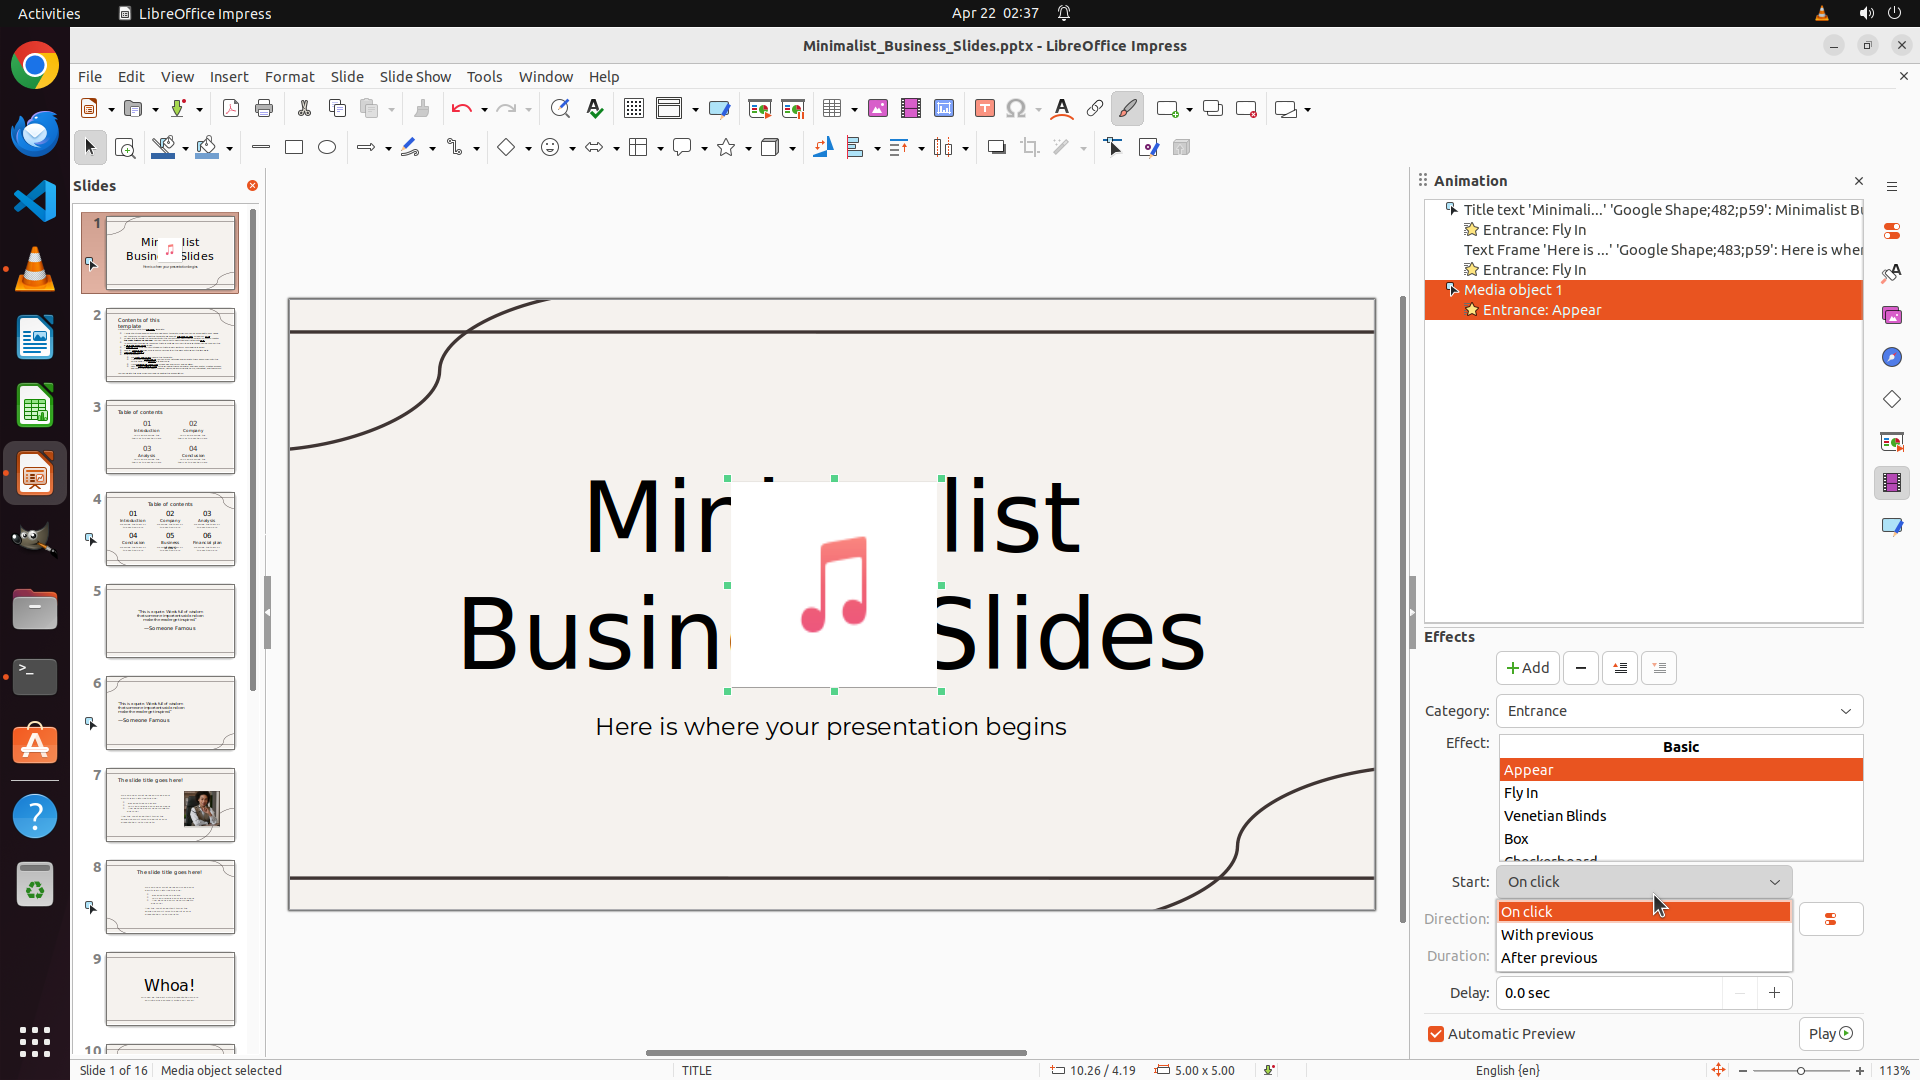Click the zoom slider in status bar

coord(1800,1070)
